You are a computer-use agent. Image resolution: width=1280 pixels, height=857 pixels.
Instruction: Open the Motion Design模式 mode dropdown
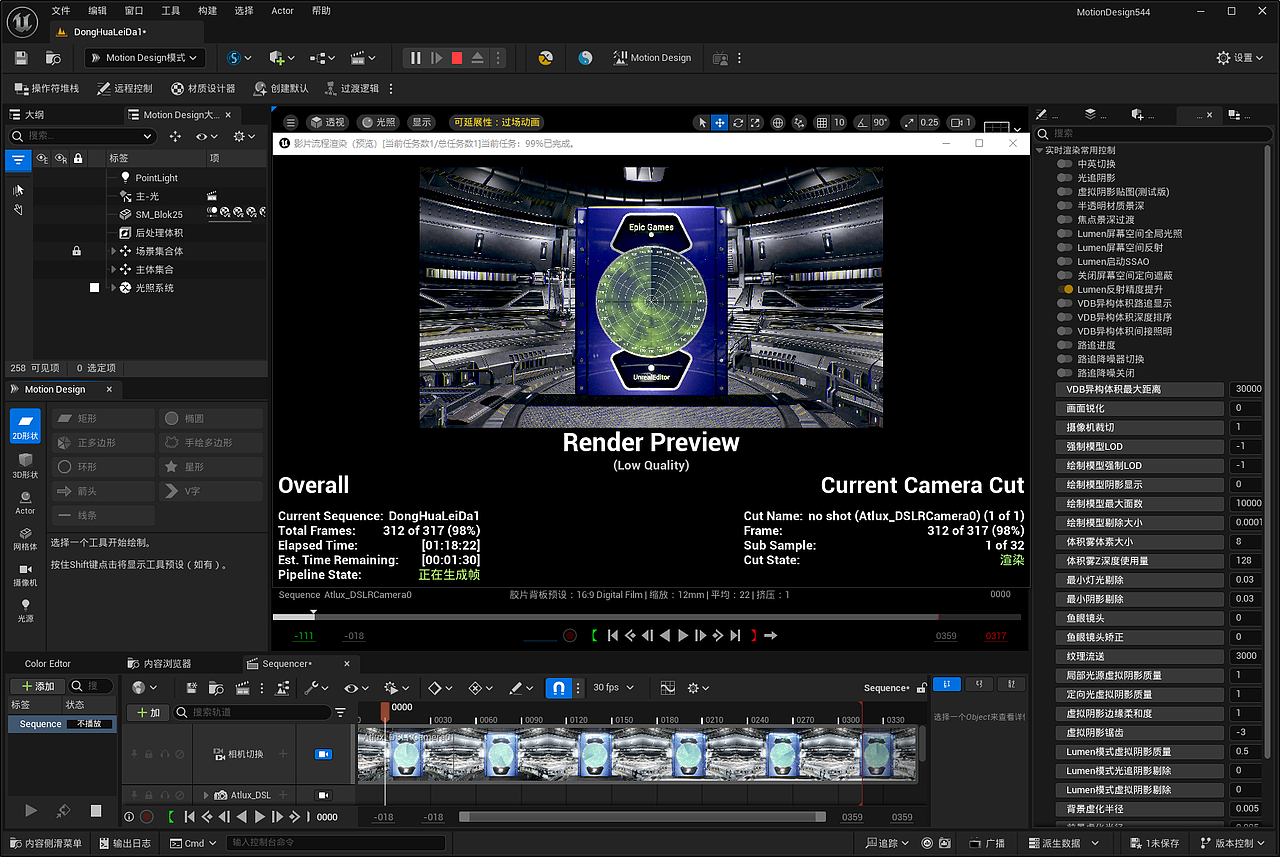pos(145,58)
